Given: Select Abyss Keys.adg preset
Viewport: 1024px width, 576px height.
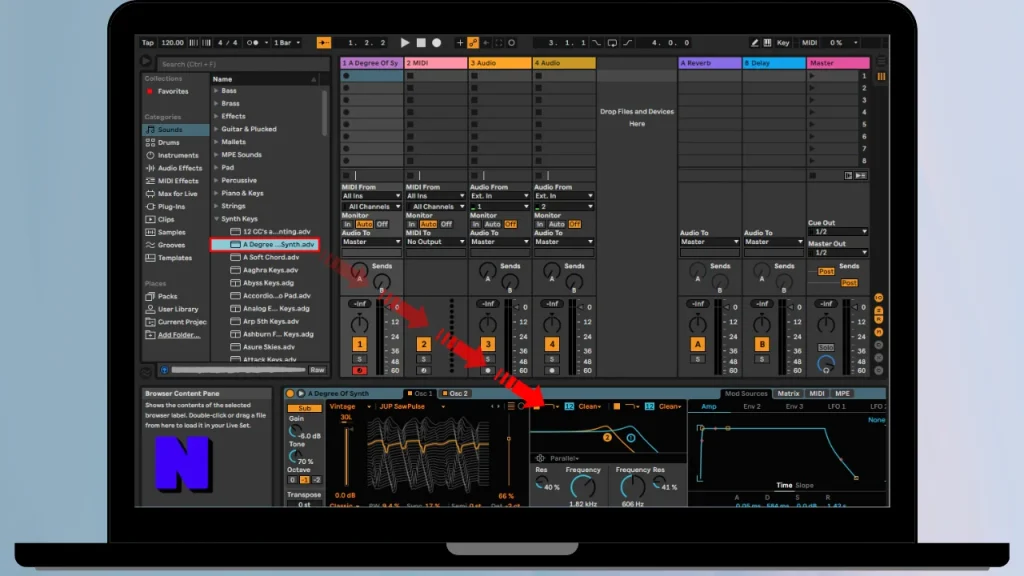Looking at the screenshot, I should (268, 283).
